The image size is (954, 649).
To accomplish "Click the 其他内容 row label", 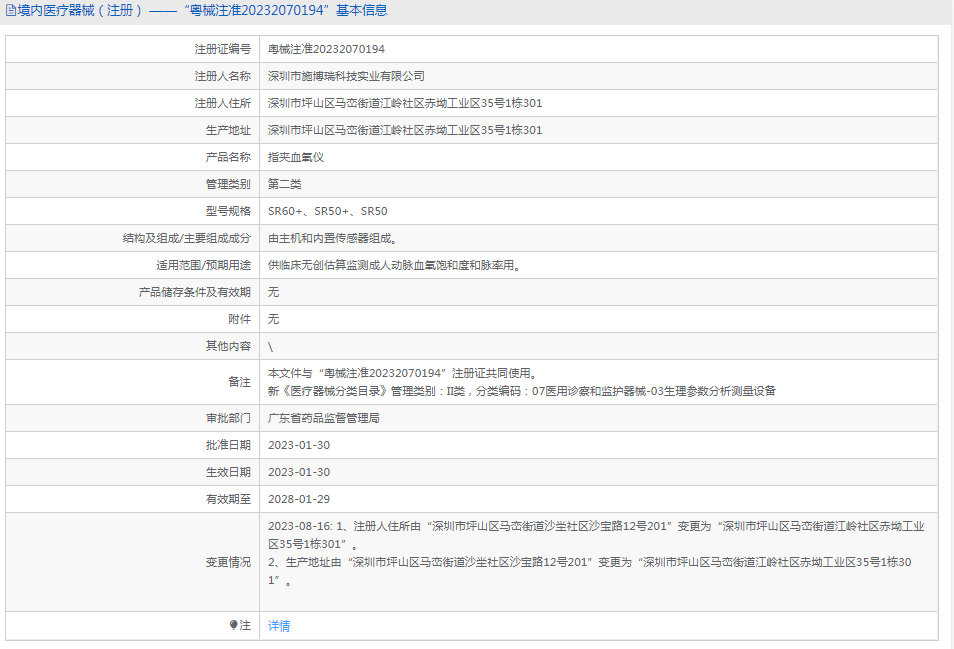I will [x=228, y=346].
